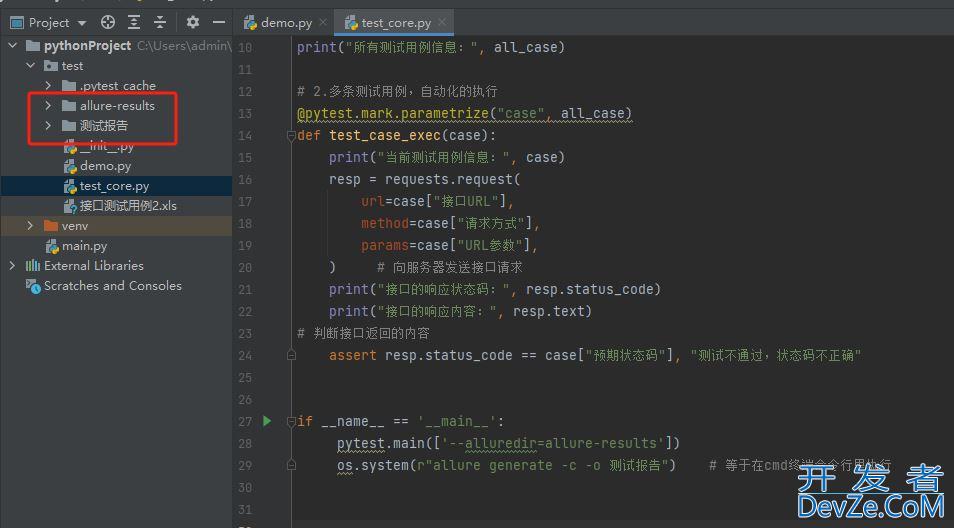Expand the .pytest_cache folder

48,86
